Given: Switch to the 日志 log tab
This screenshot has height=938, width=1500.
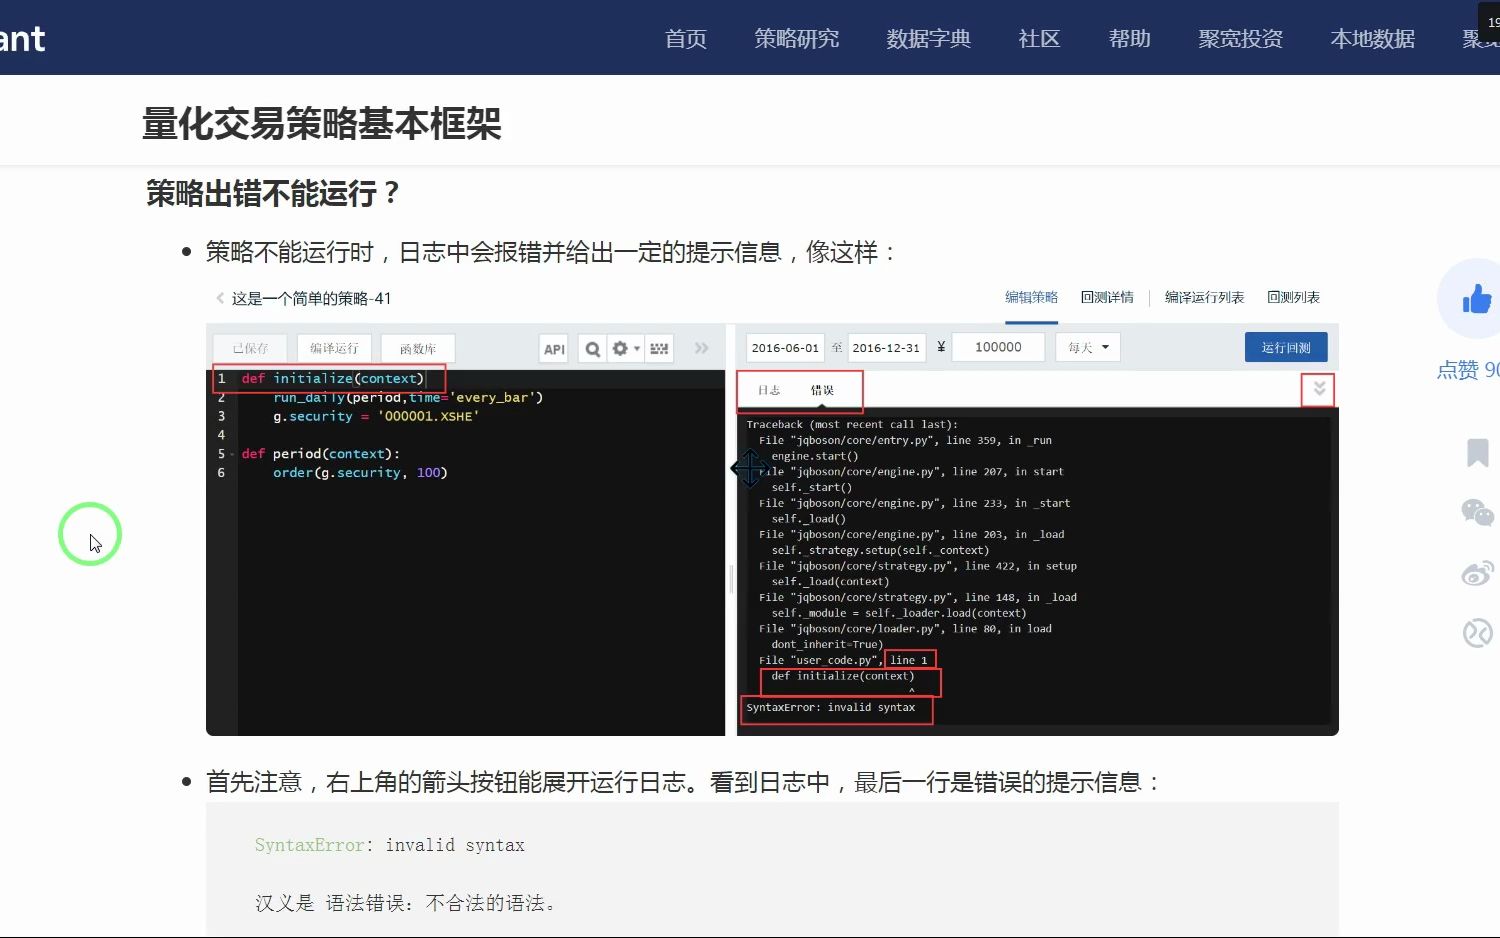Looking at the screenshot, I should (769, 390).
